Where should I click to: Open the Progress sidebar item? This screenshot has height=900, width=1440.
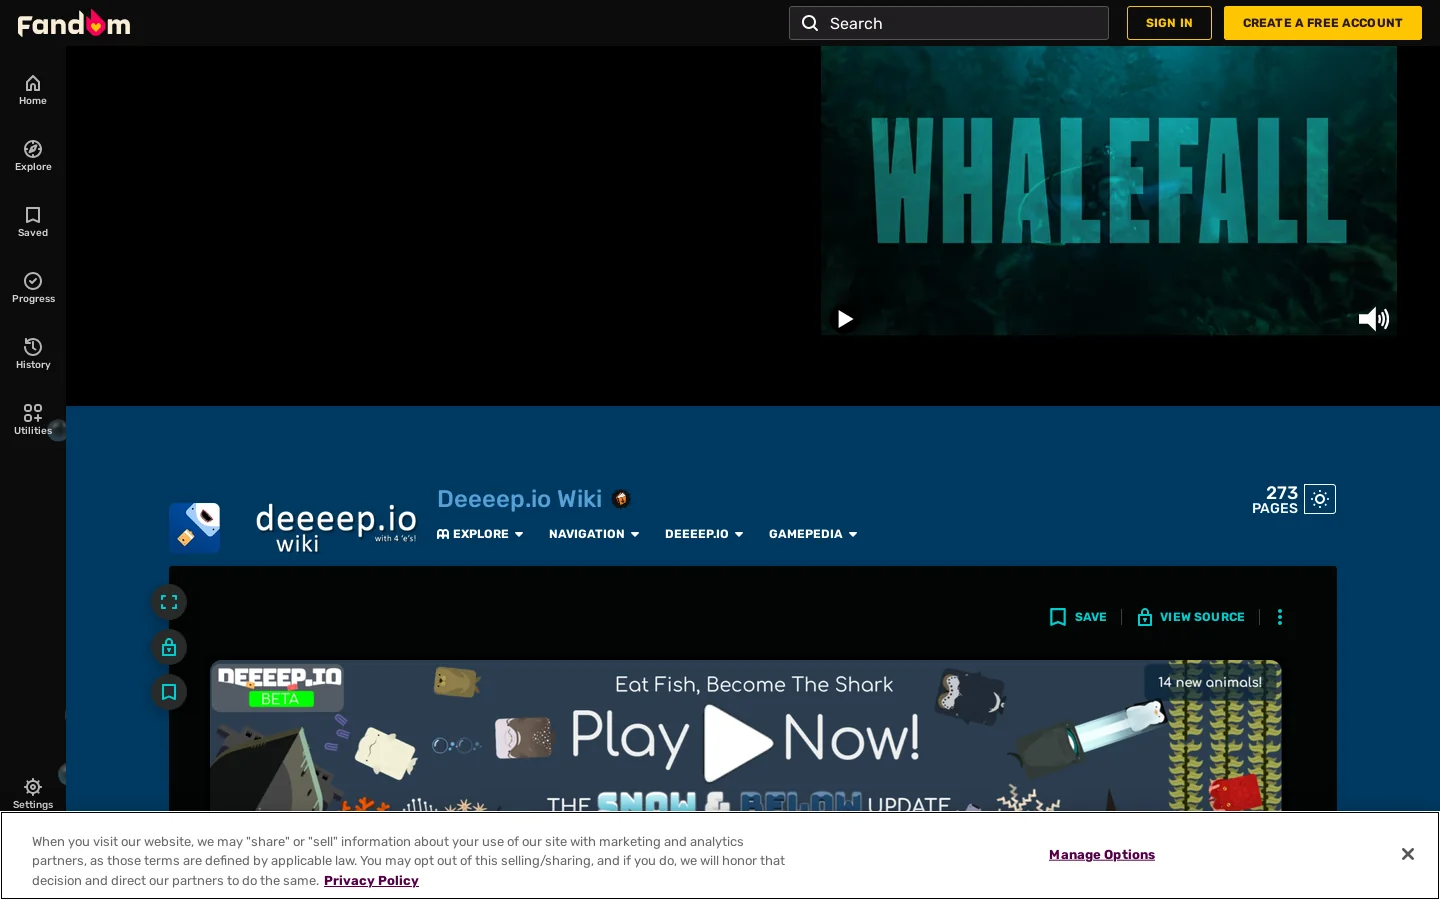[33, 288]
